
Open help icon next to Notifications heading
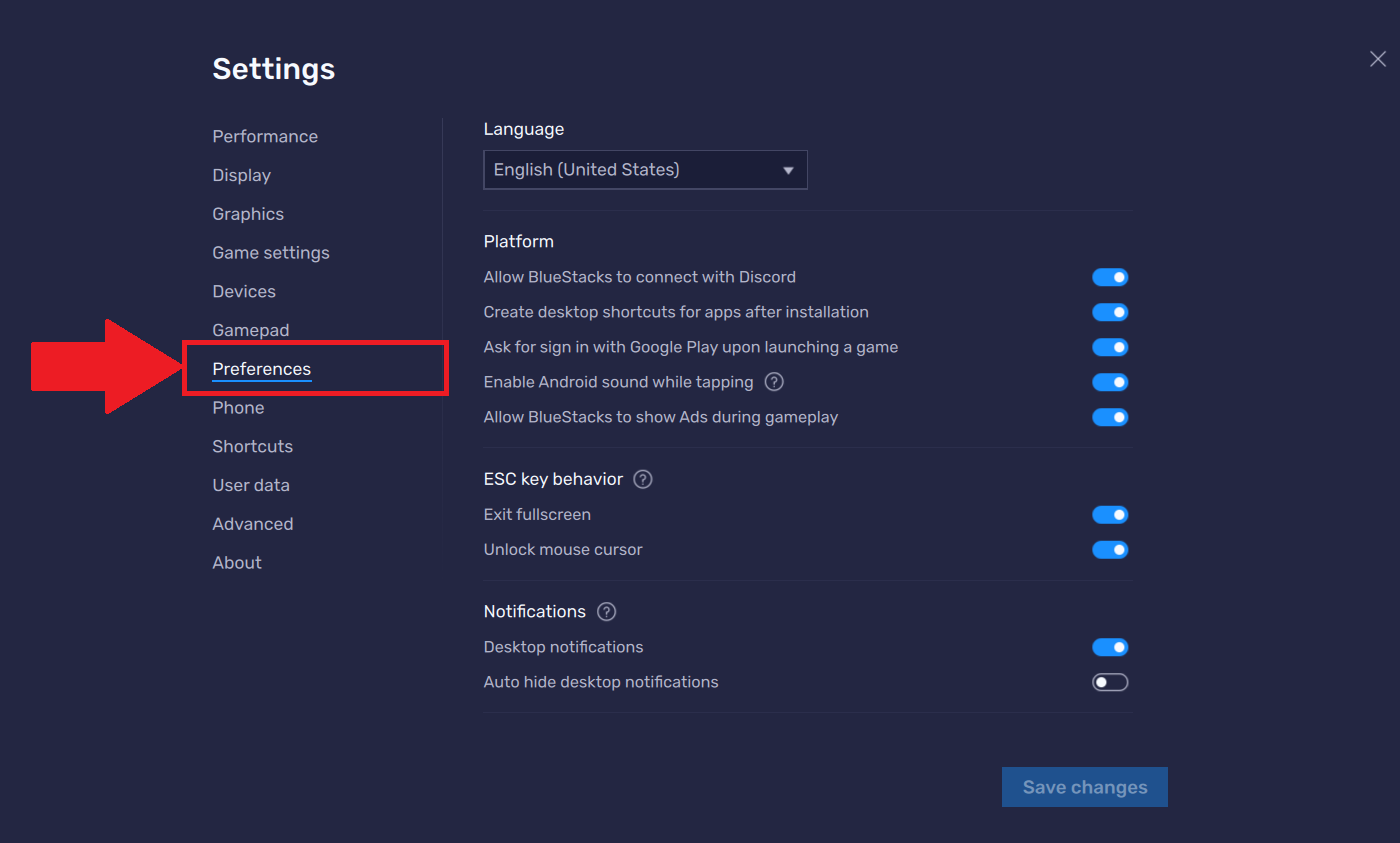(x=606, y=611)
